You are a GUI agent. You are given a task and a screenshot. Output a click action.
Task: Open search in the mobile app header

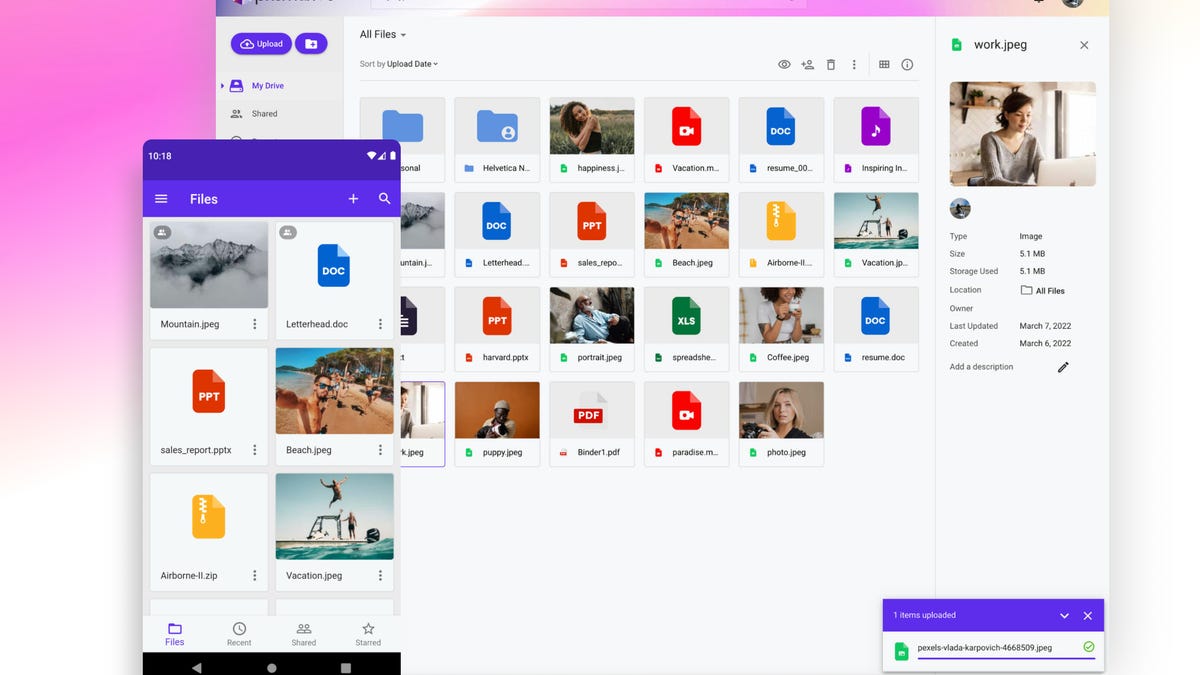click(384, 199)
